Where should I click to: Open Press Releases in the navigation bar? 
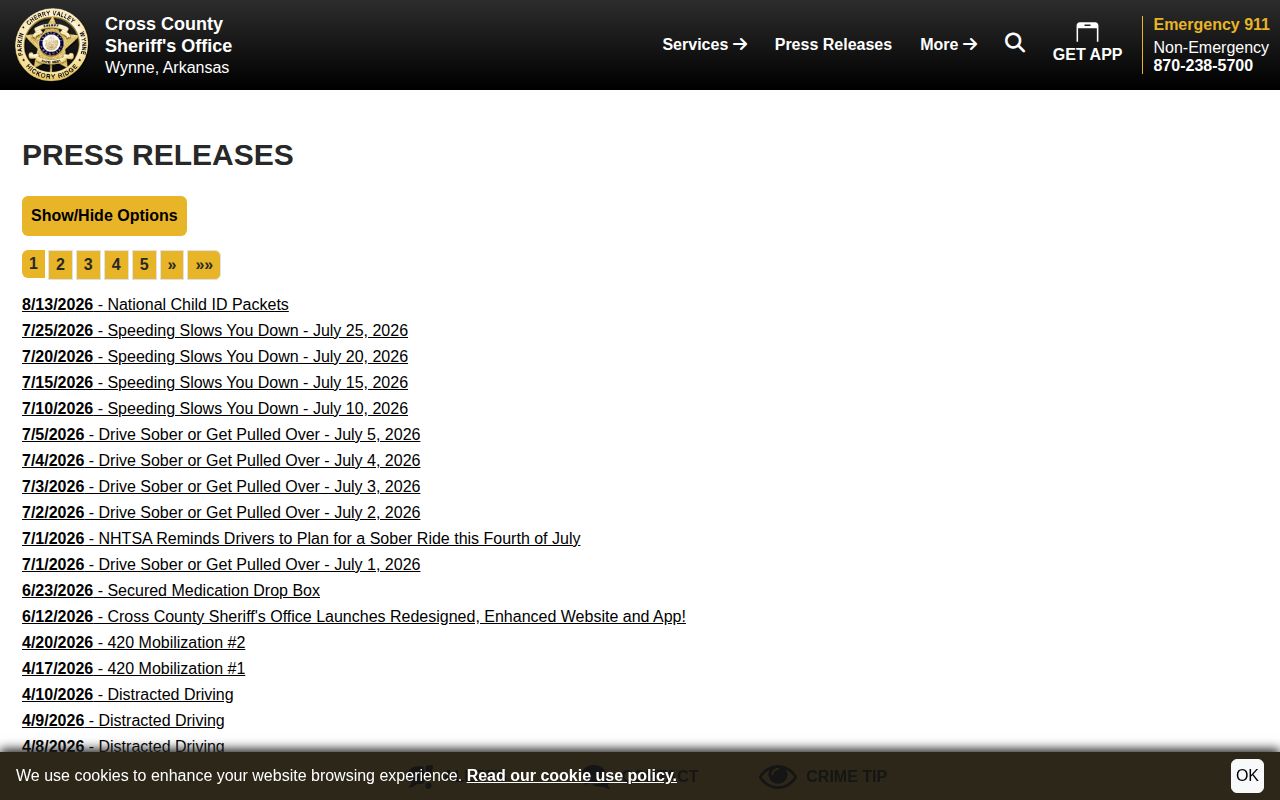833,44
